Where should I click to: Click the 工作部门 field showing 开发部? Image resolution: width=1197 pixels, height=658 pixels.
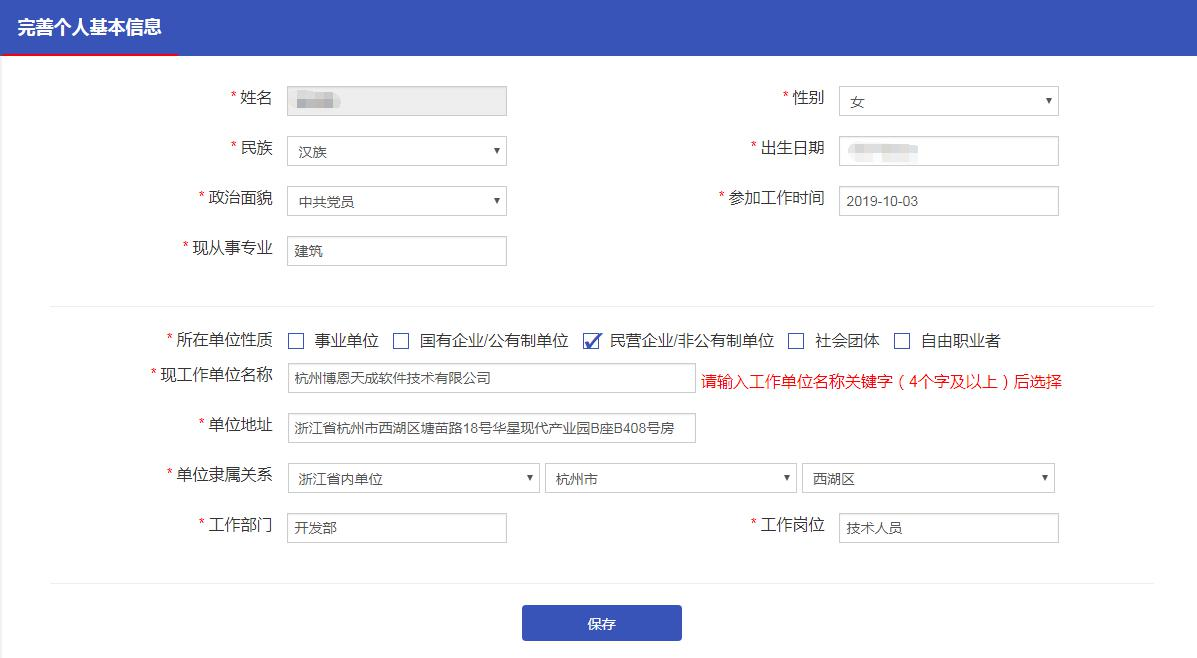[396, 527]
